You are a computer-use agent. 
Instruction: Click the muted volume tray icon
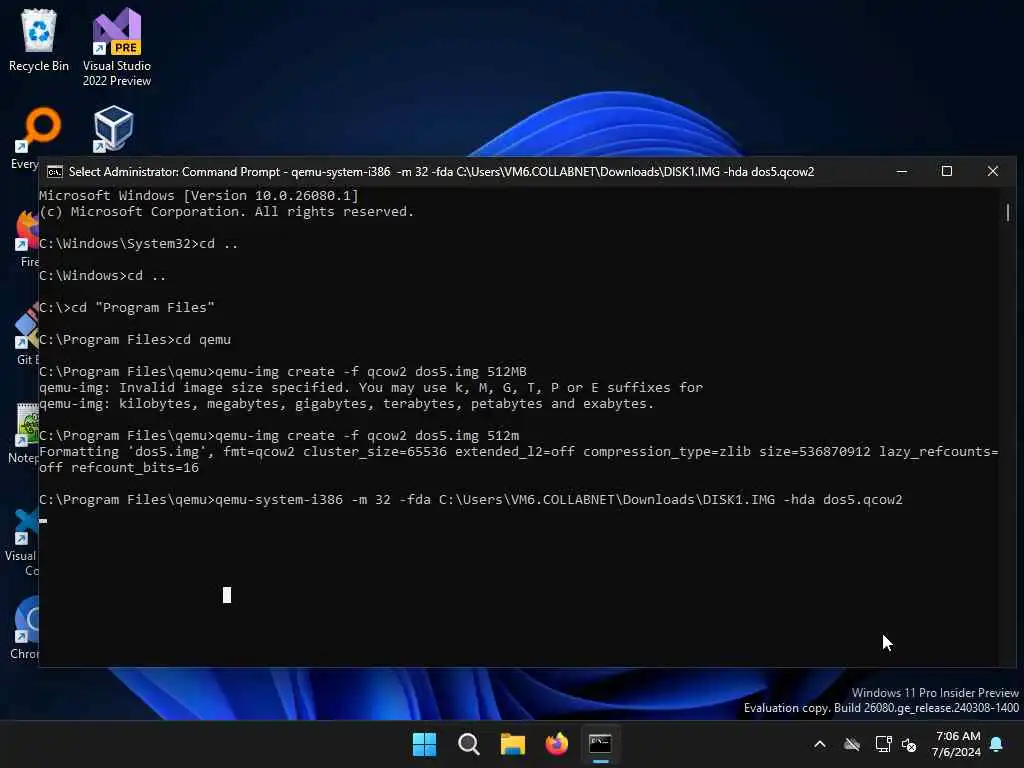click(909, 744)
